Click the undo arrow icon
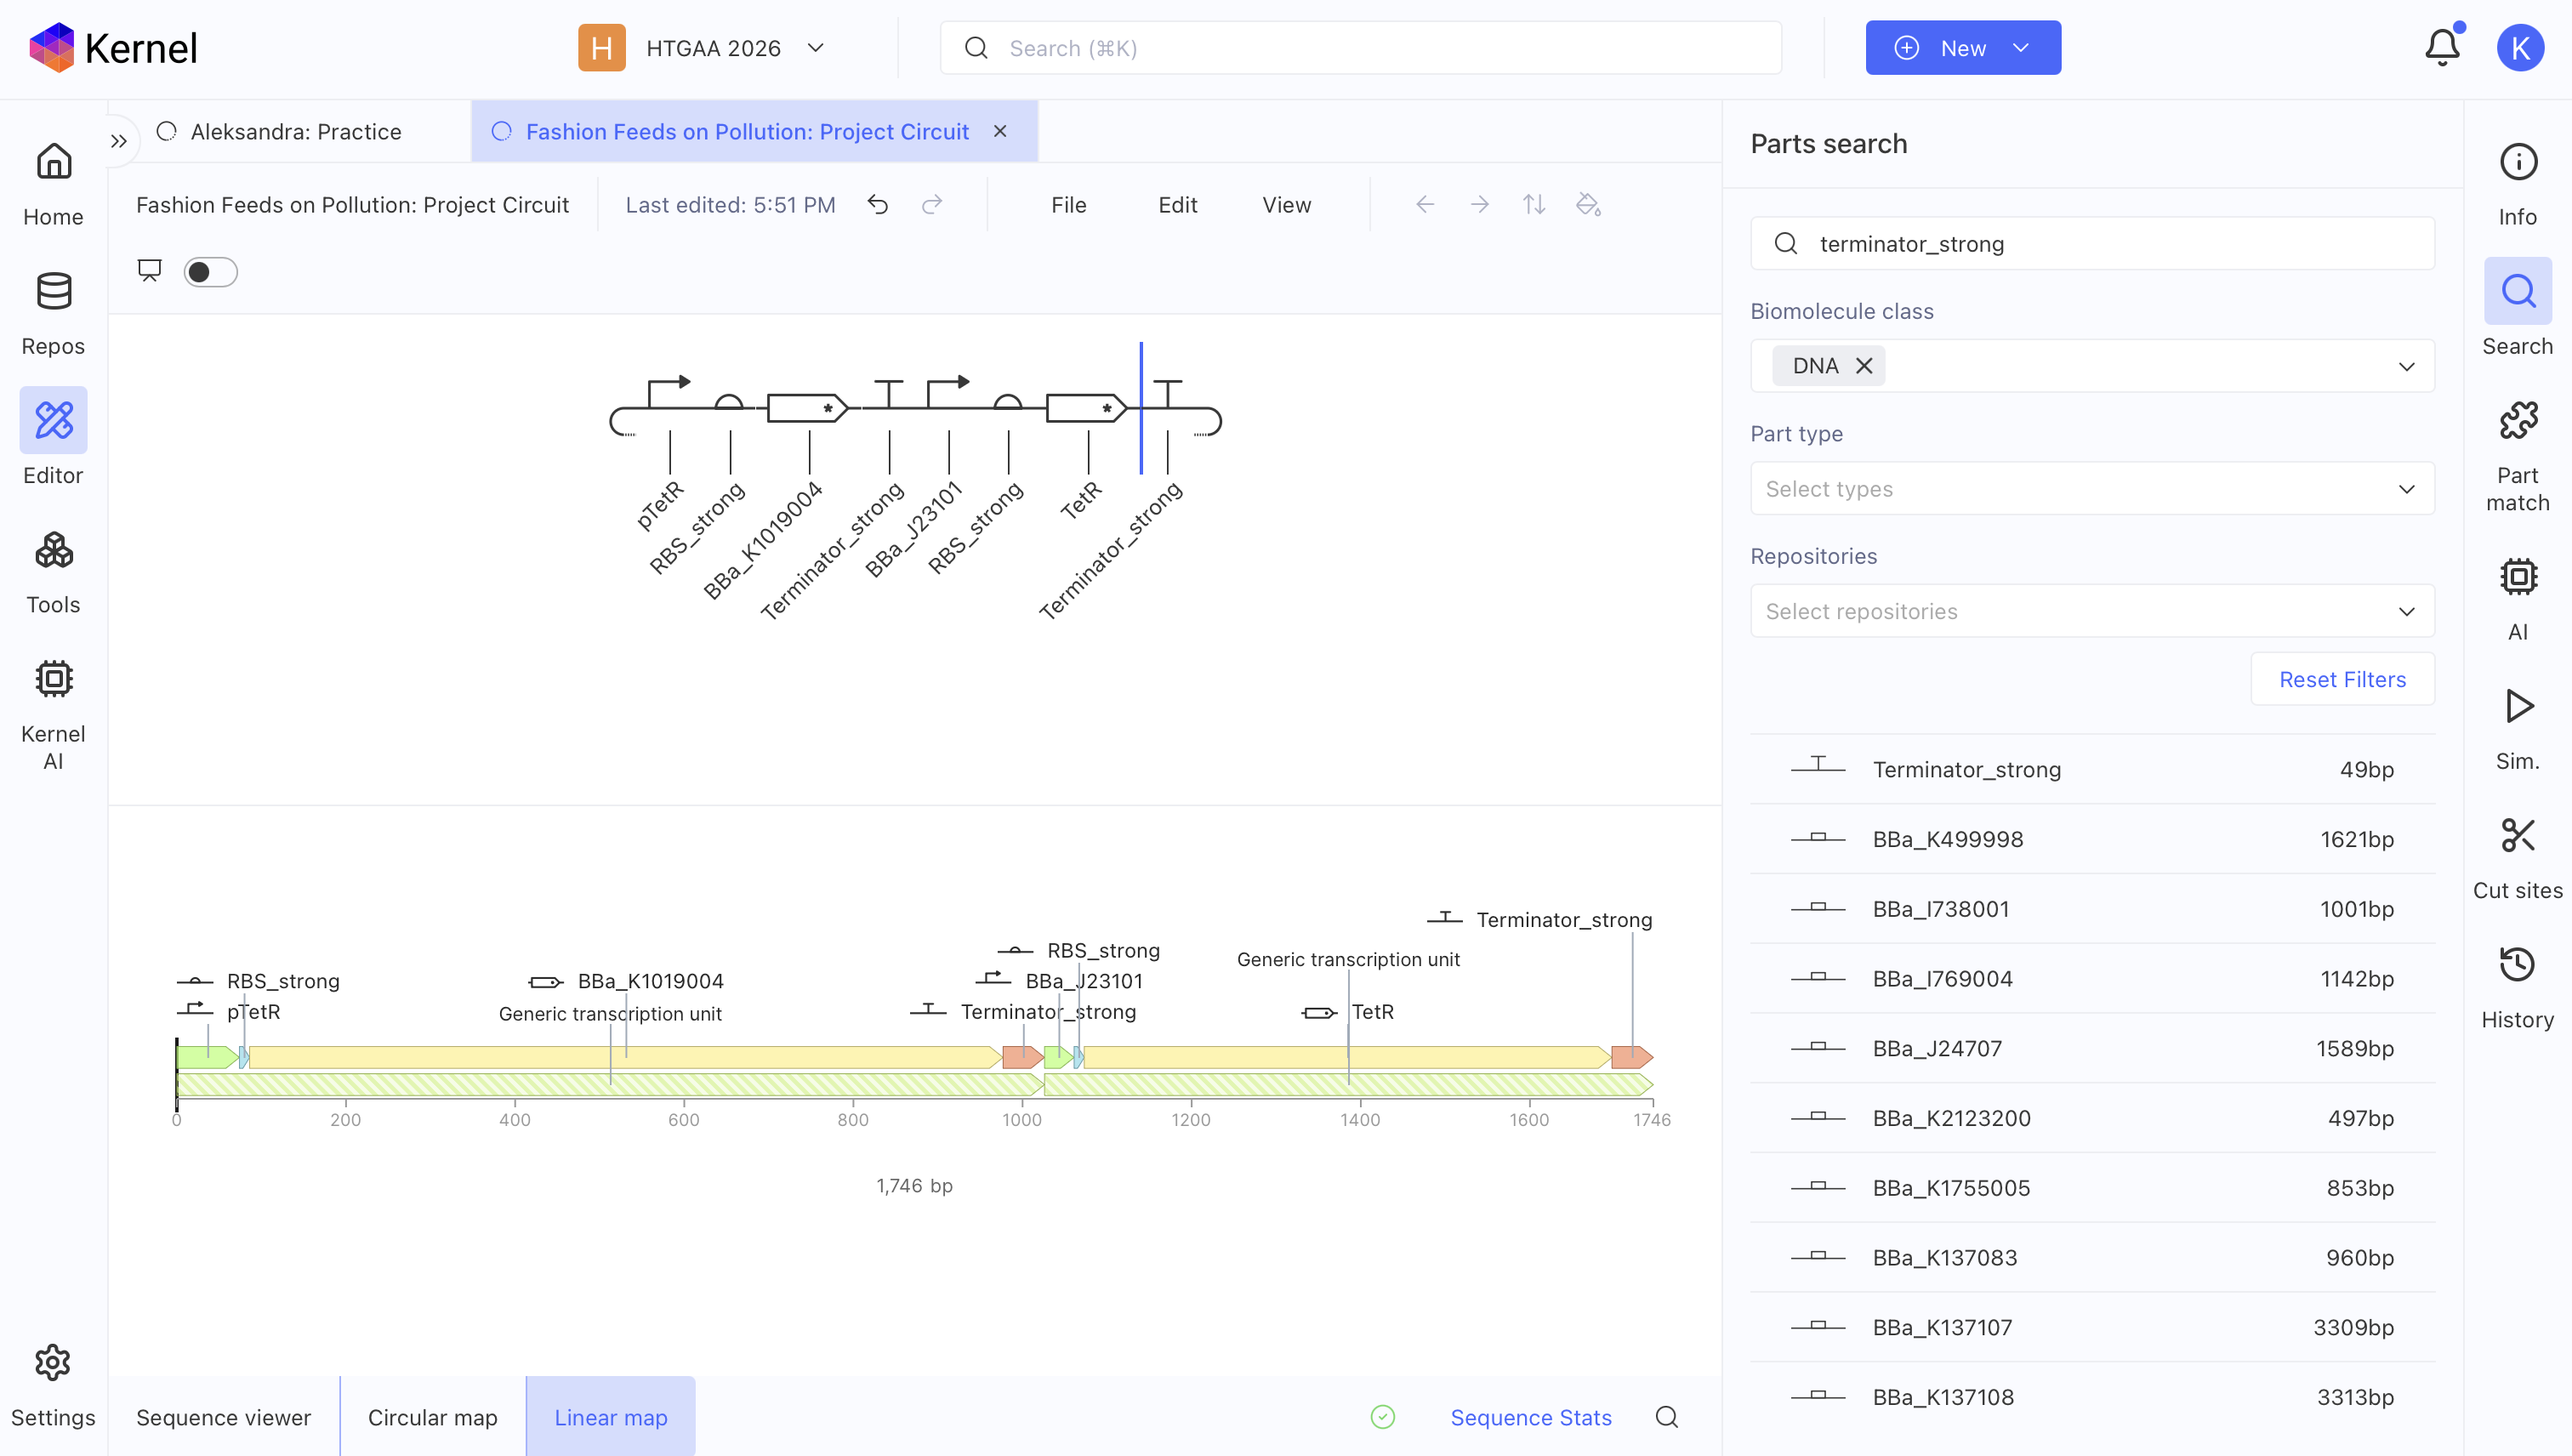 (x=878, y=205)
